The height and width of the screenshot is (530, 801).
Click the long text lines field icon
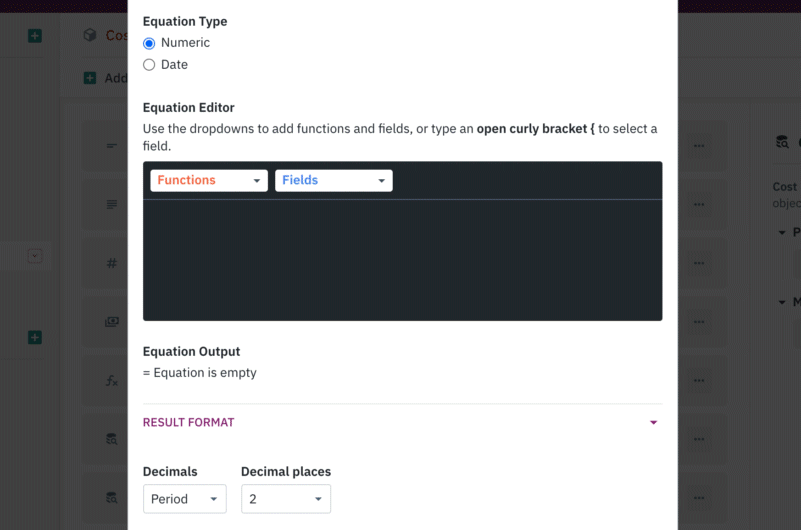tap(112, 205)
